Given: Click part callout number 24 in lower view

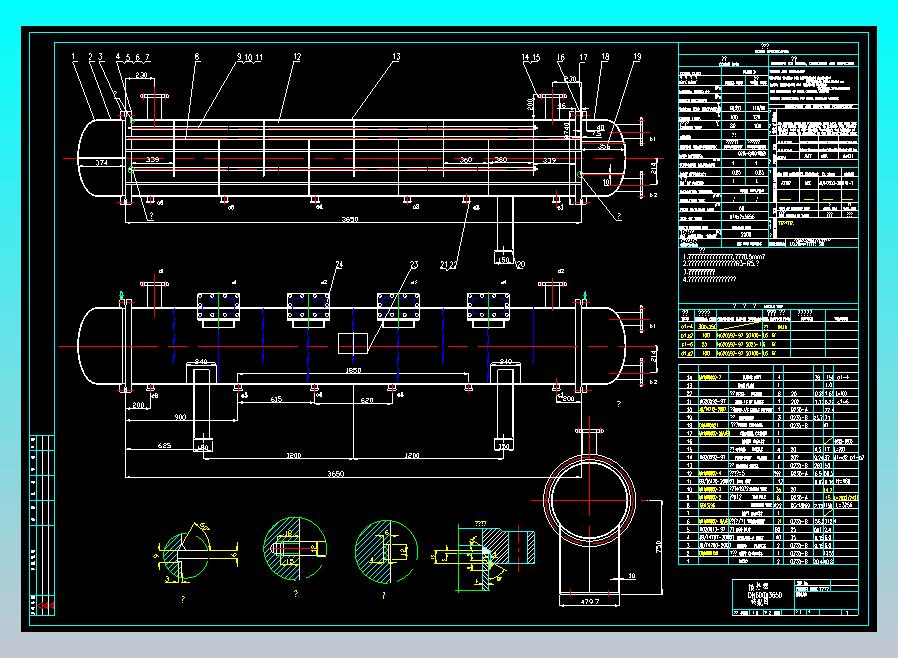Looking at the screenshot, I should (x=339, y=265).
